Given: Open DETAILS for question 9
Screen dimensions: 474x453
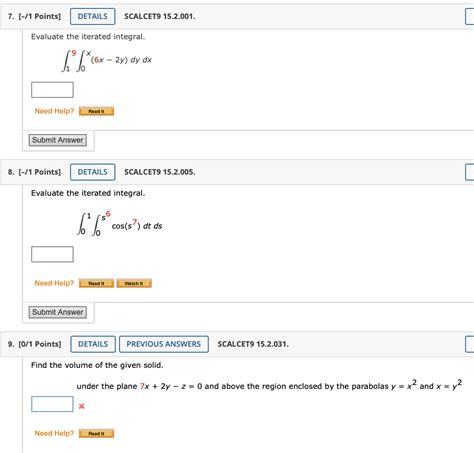Looking at the screenshot, I should pyautogui.click(x=93, y=344).
